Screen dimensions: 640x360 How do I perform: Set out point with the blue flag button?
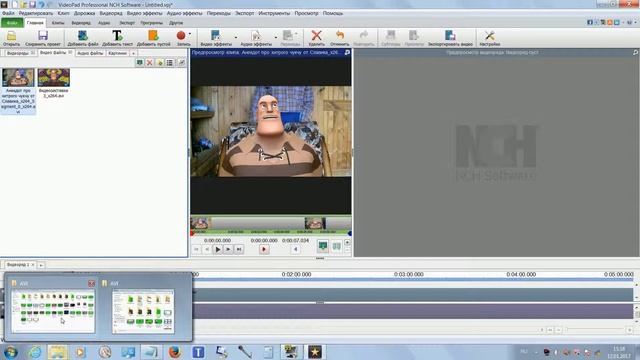tap(296, 249)
